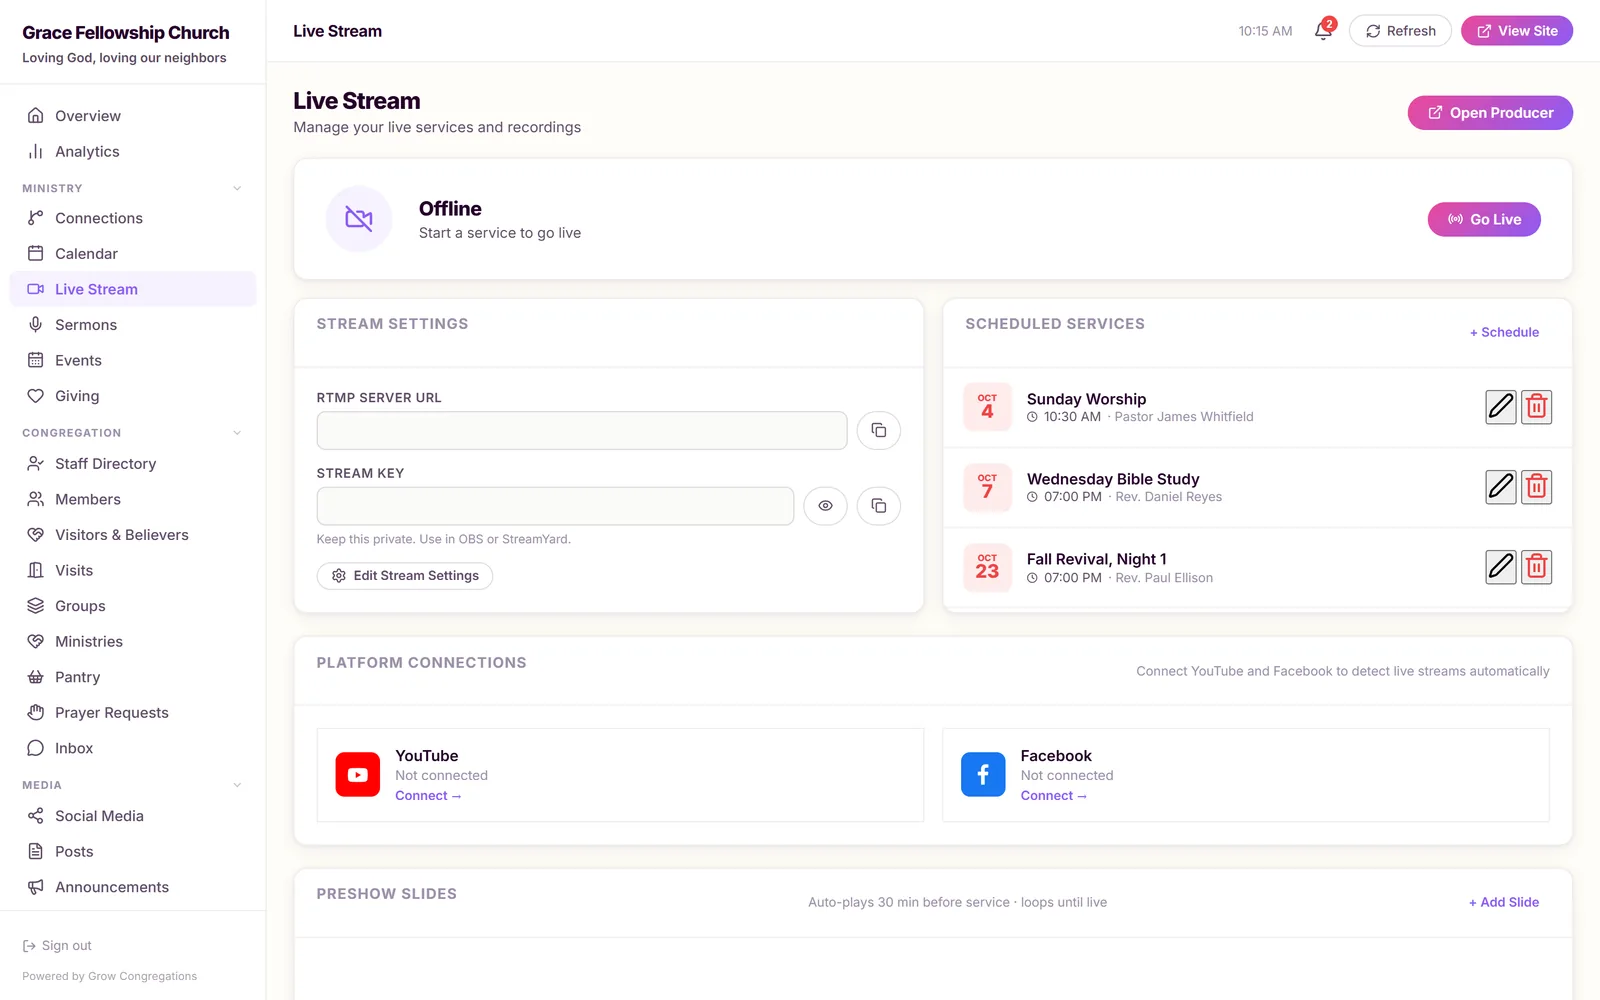Screen dimensions: 1600x1000
Task: Click Open Producer button
Action: 1490,113
